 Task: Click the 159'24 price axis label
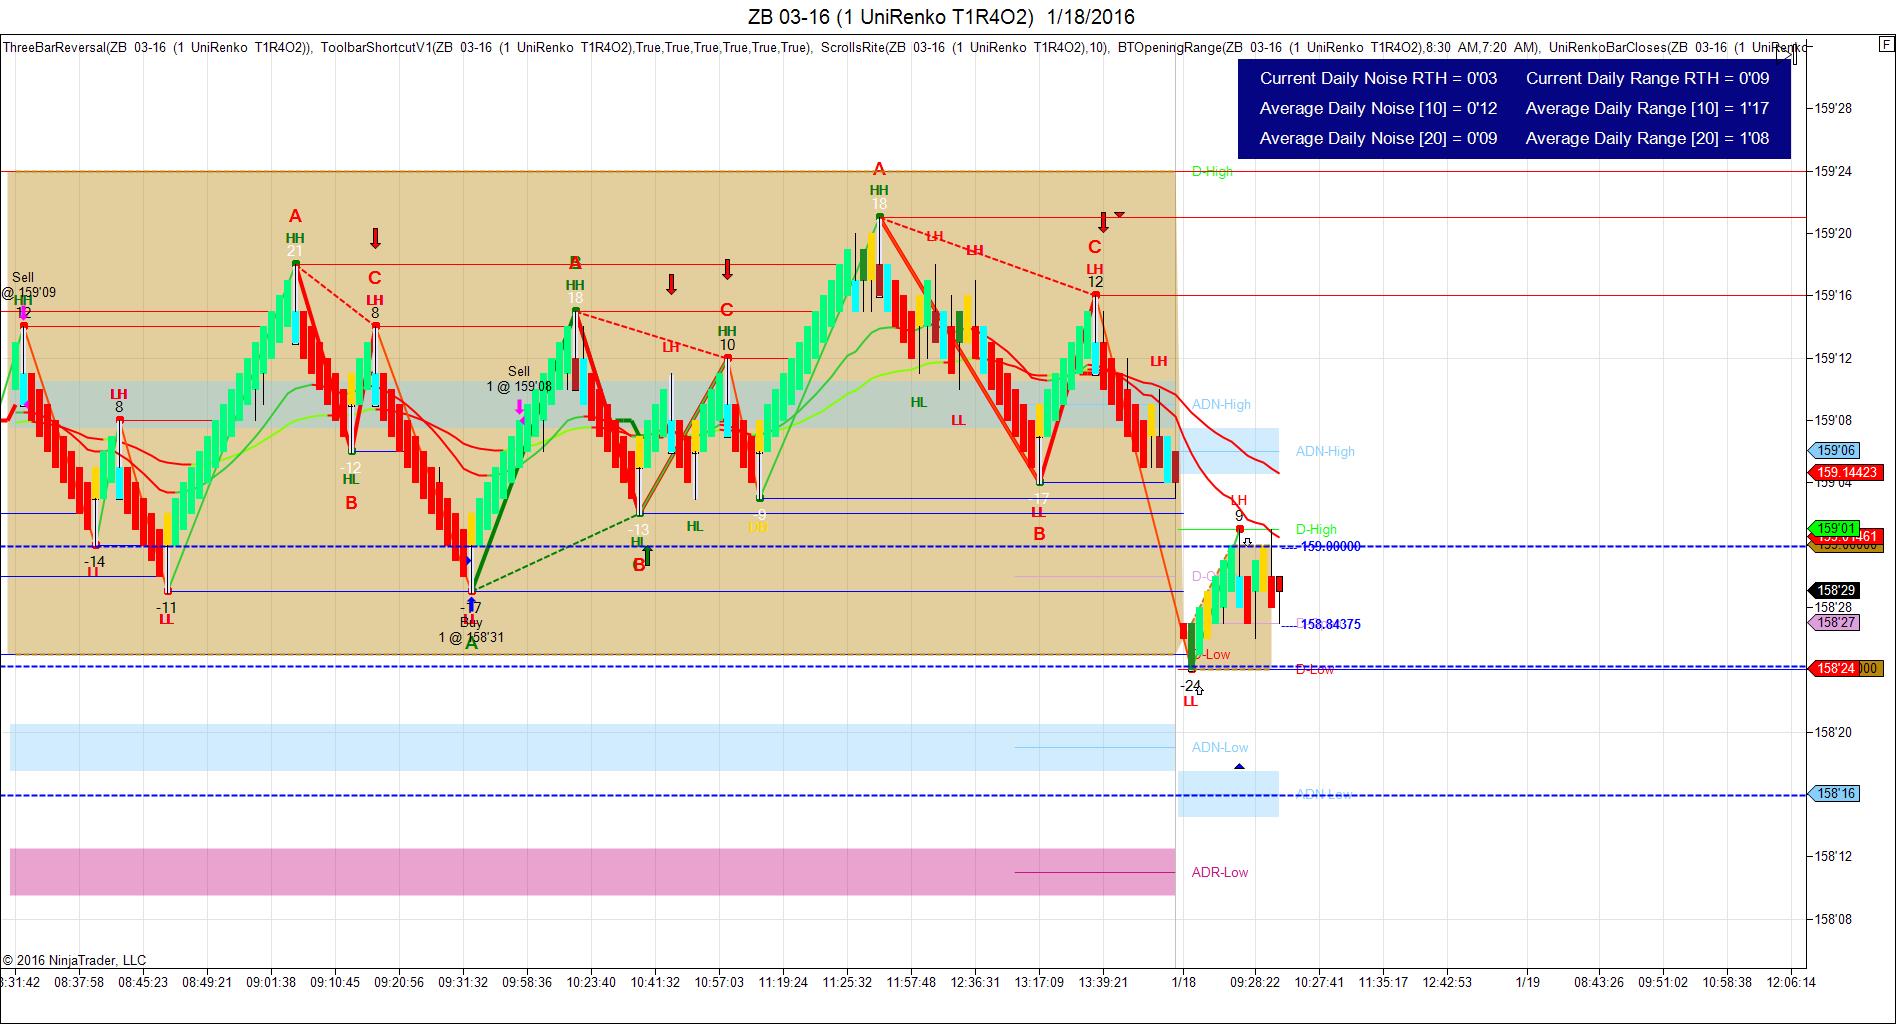(1833, 171)
